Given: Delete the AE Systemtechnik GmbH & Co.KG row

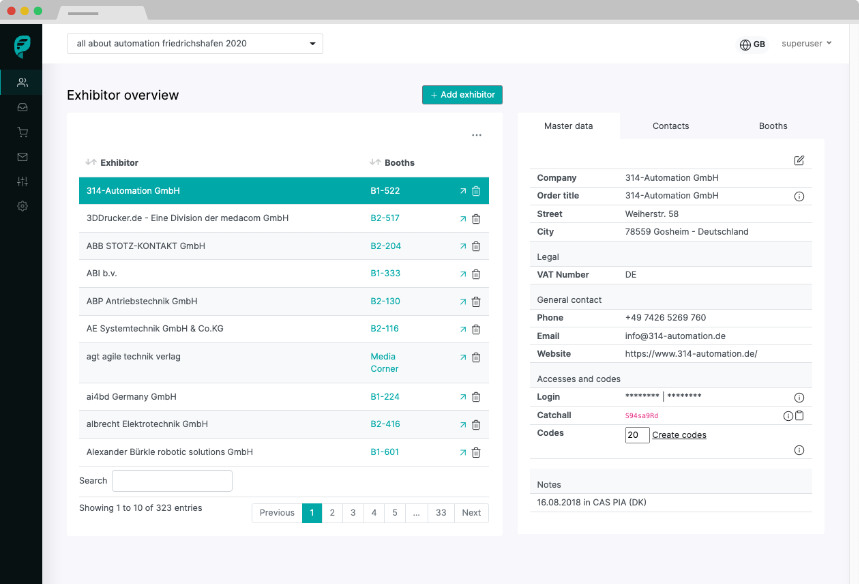Looking at the screenshot, I should point(476,329).
